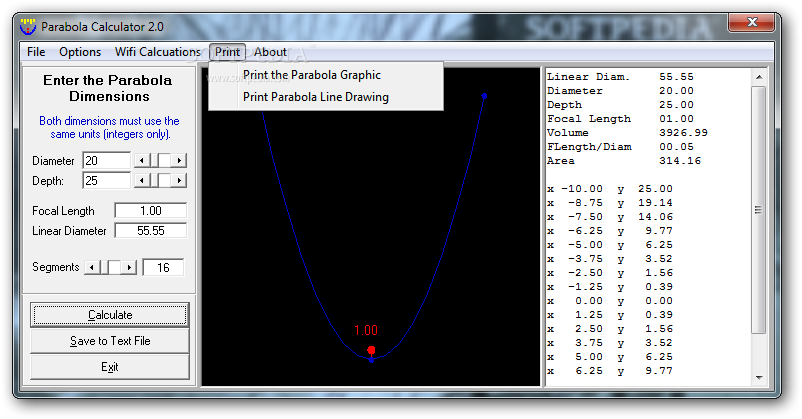This screenshot has width=802, height=419.
Task: Click the Parabola Calculator app icon in title bar
Action: (28, 27)
